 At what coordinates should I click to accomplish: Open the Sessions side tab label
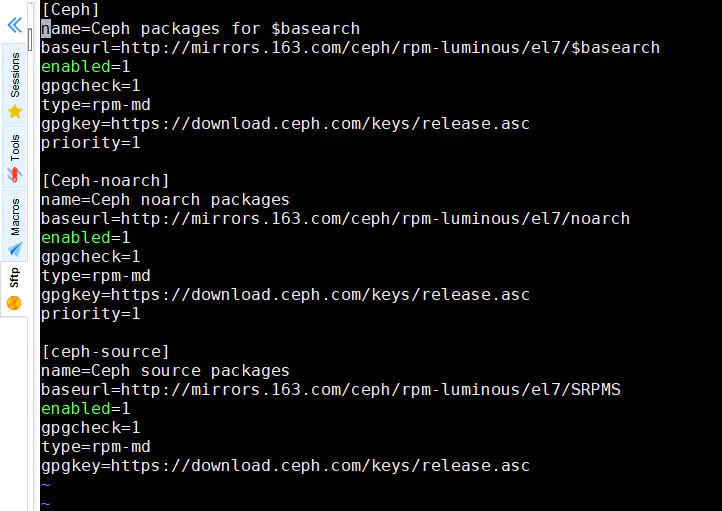15,75
